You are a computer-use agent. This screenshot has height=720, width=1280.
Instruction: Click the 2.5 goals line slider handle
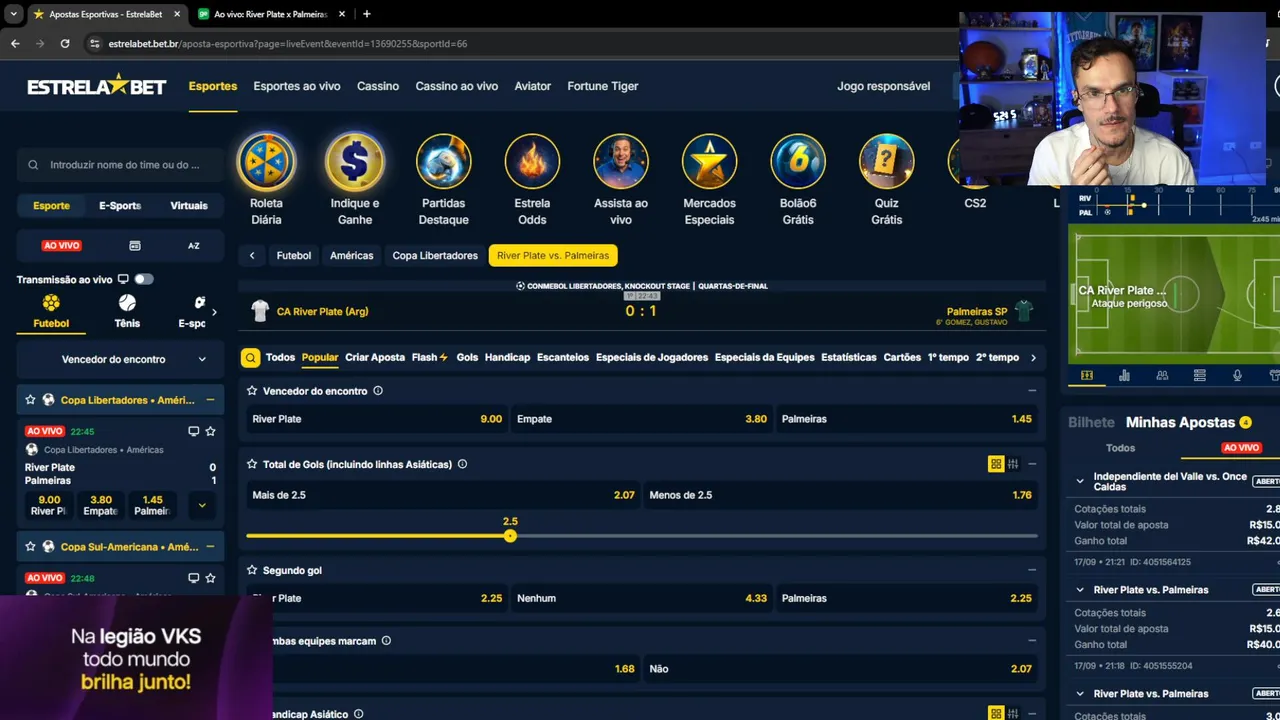click(510, 536)
